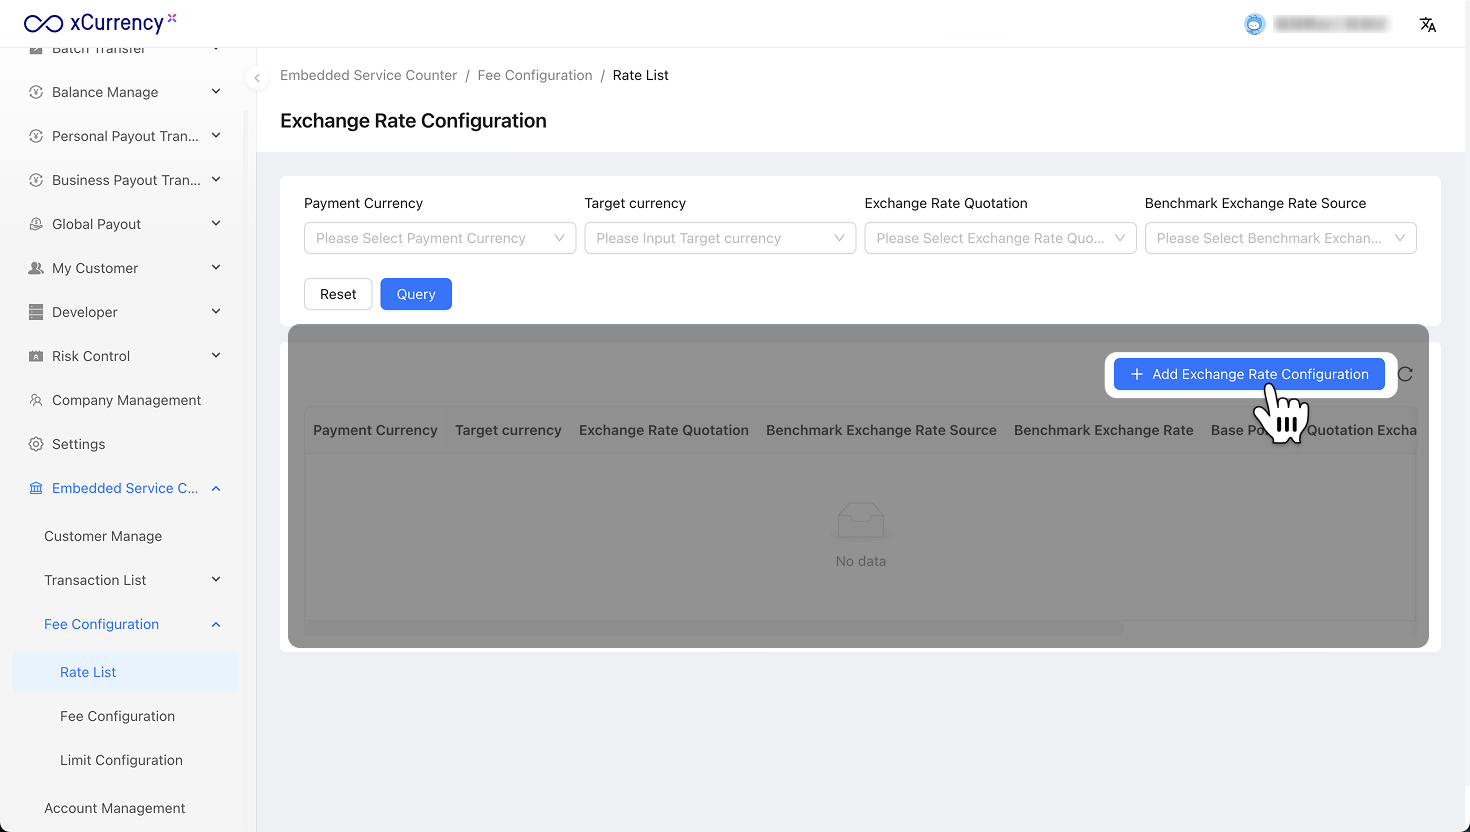The width and height of the screenshot is (1470, 832).
Task: Open the Limit Configuration menu item
Action: (121, 760)
